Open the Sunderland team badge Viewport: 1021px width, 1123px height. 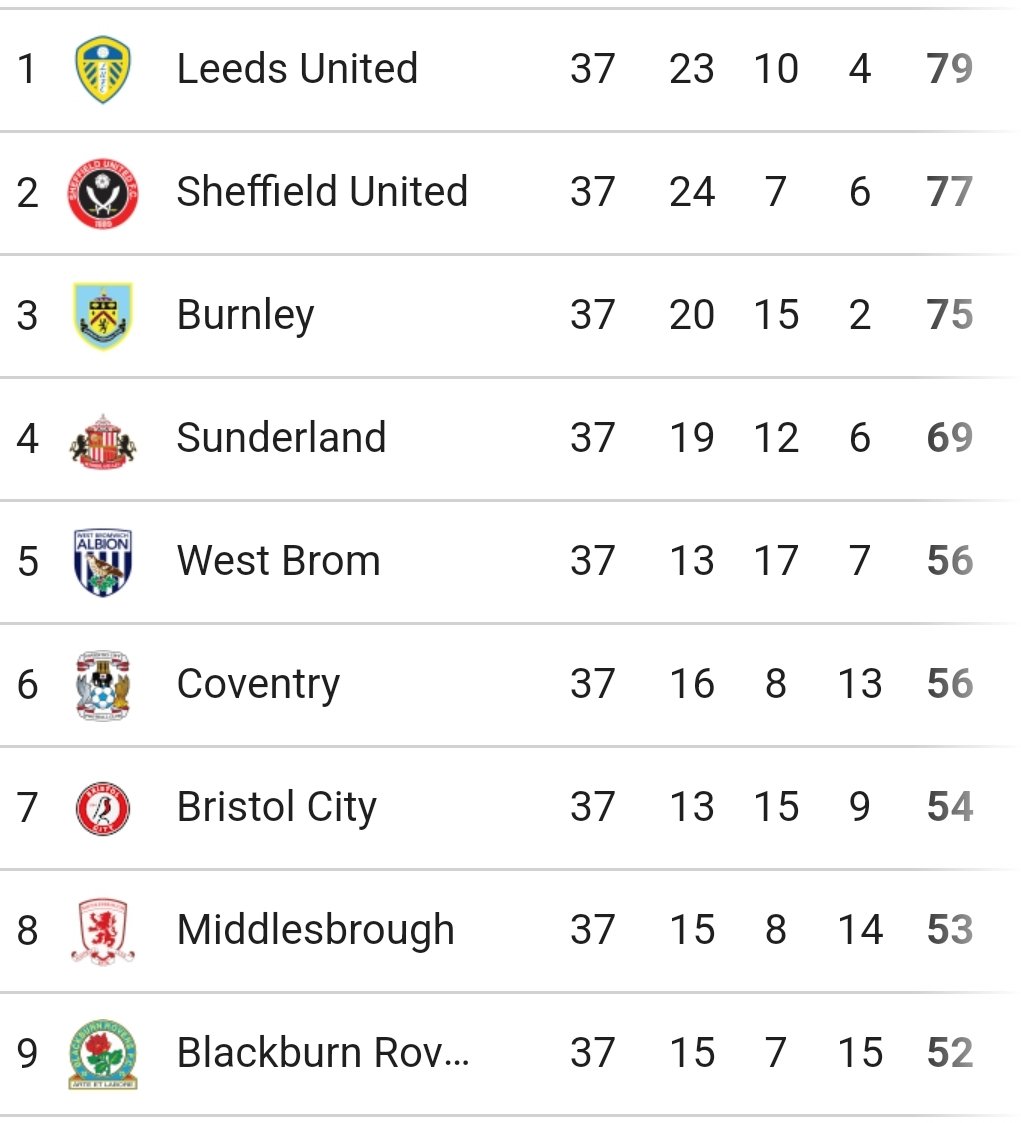tap(102, 440)
